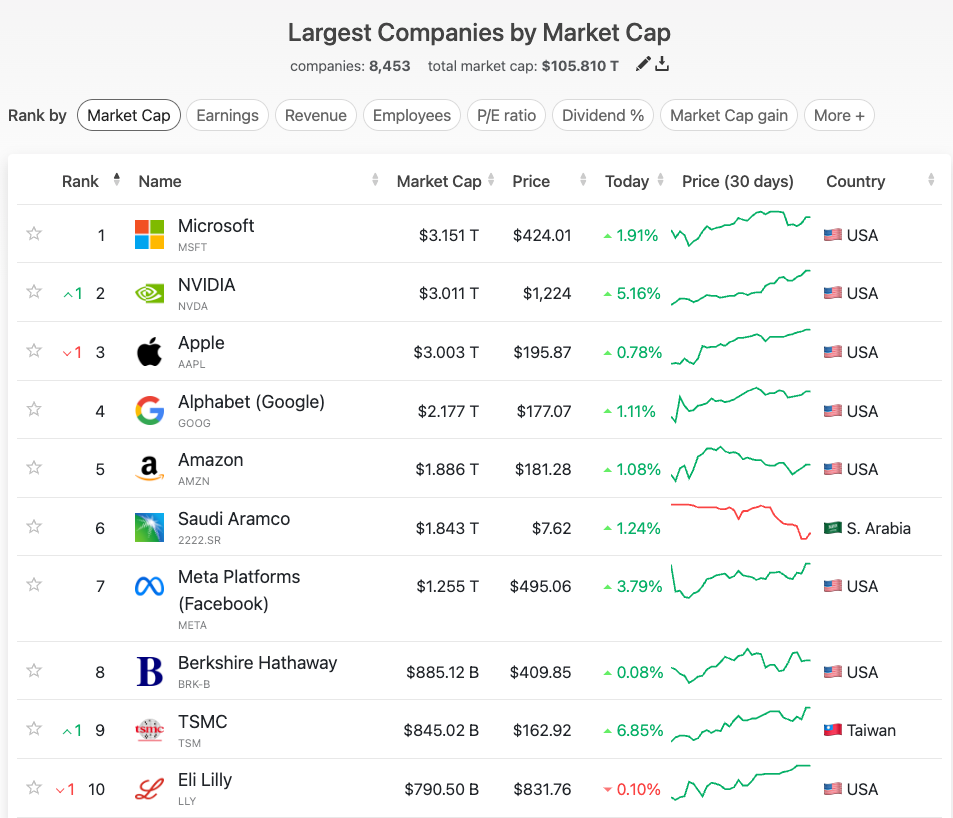953x818 pixels.
Task: Rank companies by Earnings
Action: 227,115
